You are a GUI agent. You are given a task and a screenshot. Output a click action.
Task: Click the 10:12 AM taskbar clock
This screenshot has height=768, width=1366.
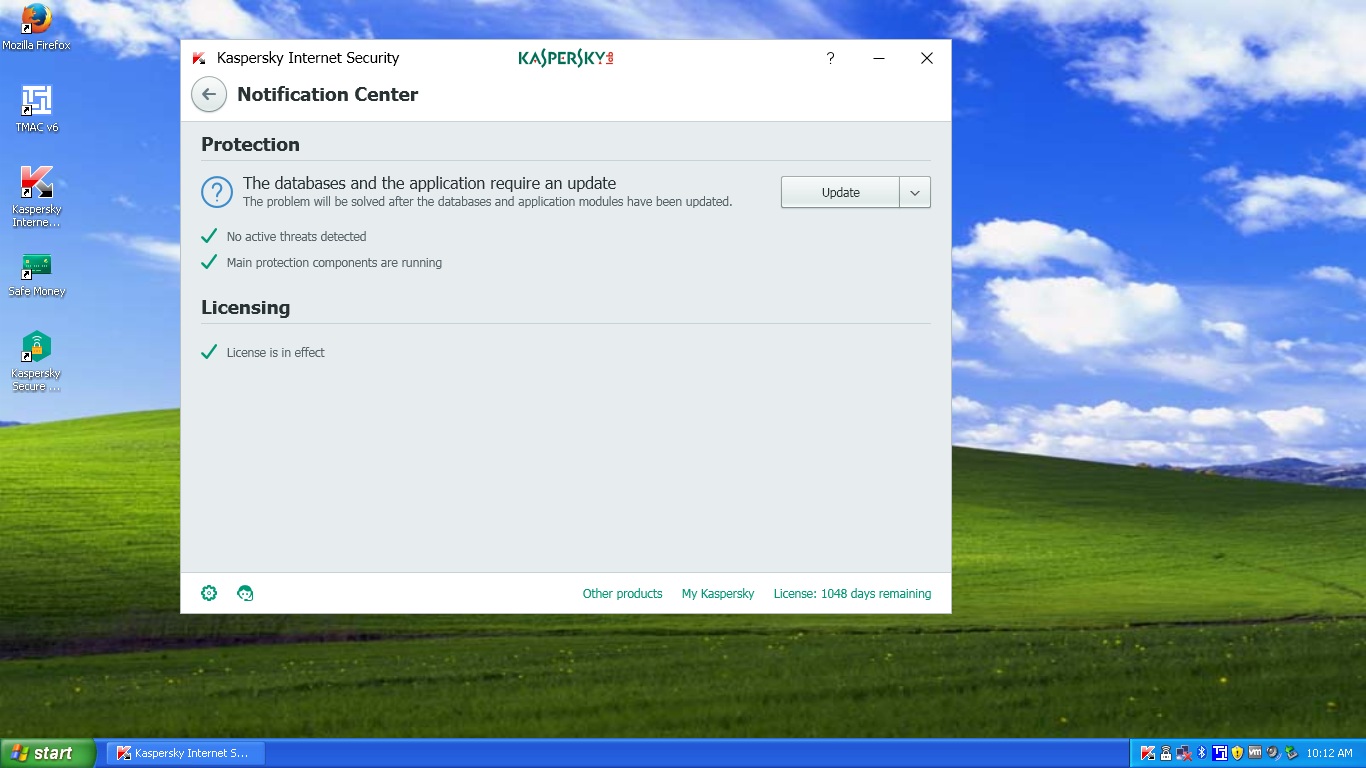pyautogui.click(x=1329, y=753)
